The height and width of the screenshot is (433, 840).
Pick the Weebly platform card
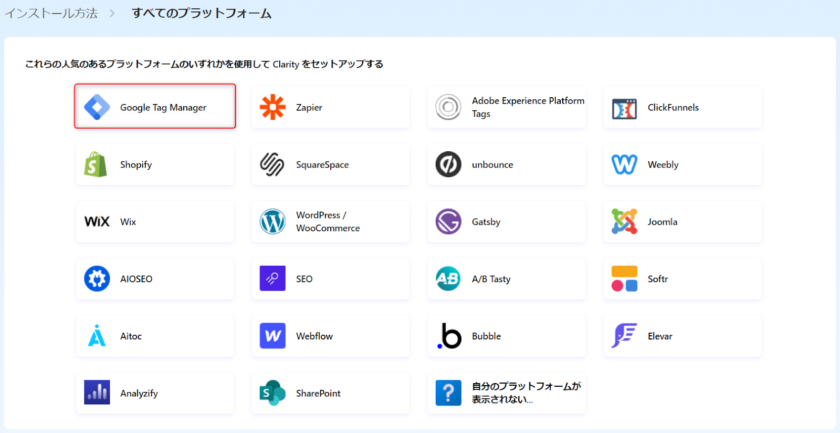(682, 165)
